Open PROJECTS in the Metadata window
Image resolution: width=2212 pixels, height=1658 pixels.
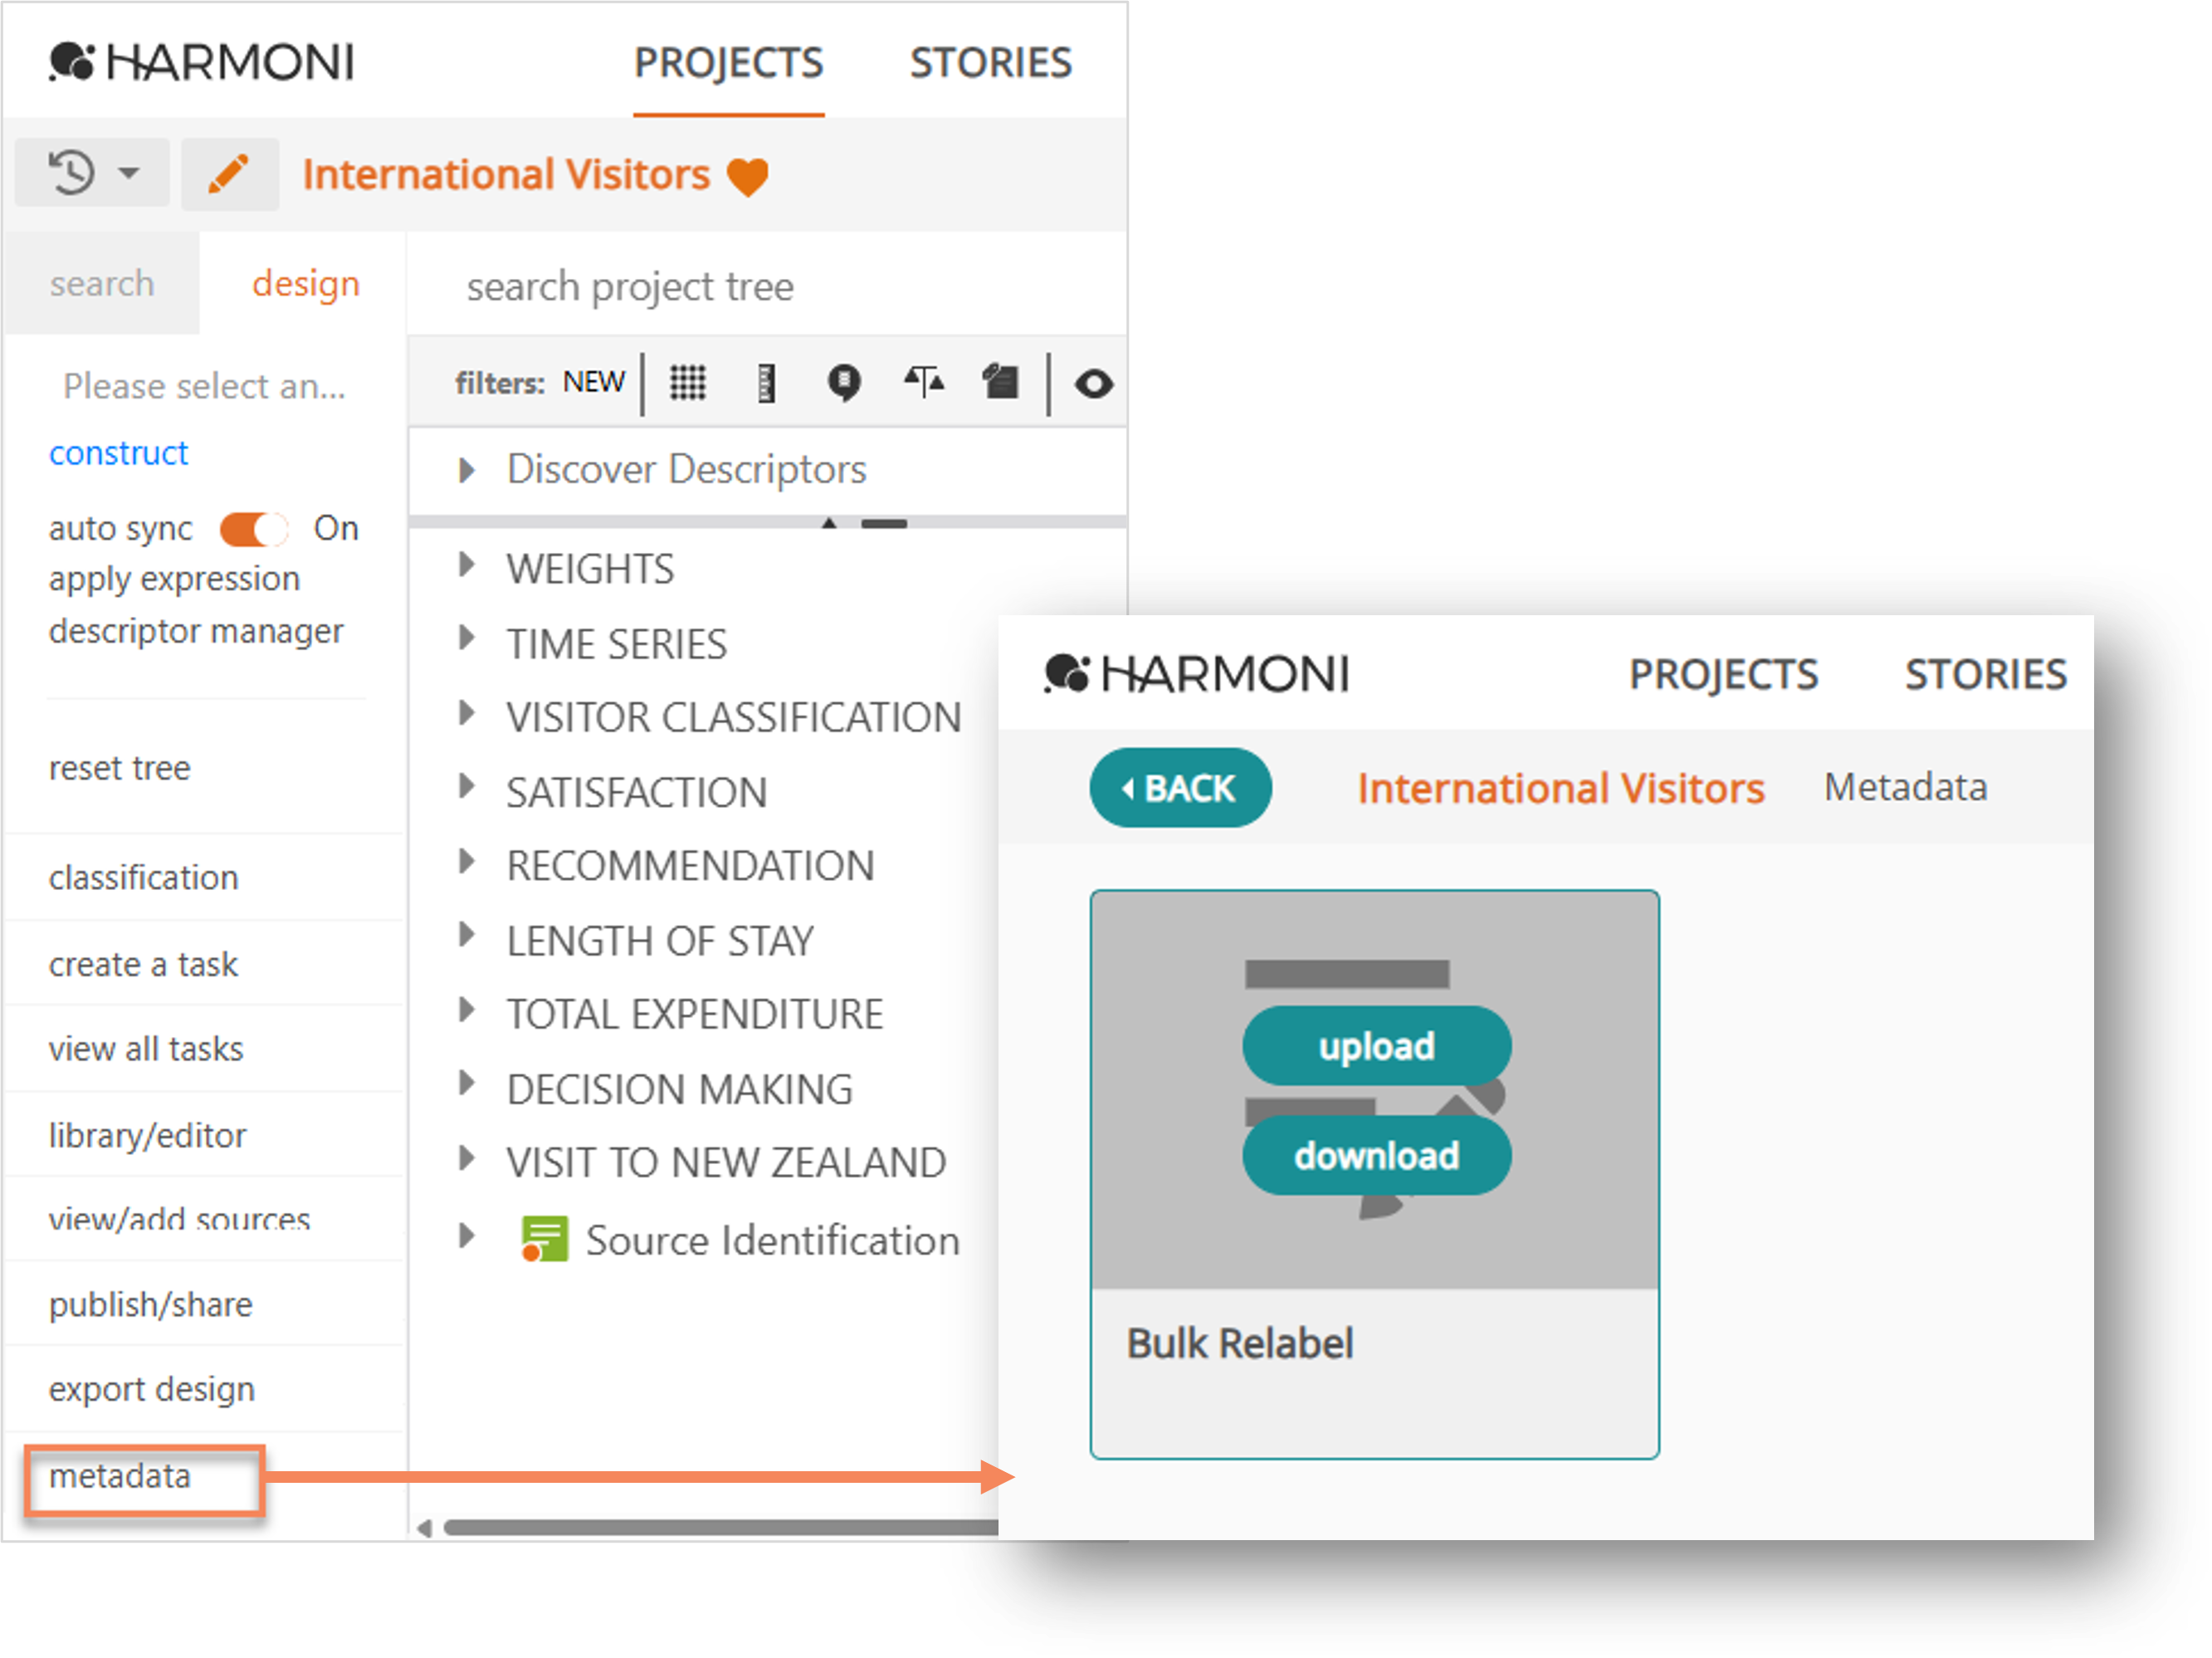[1723, 675]
